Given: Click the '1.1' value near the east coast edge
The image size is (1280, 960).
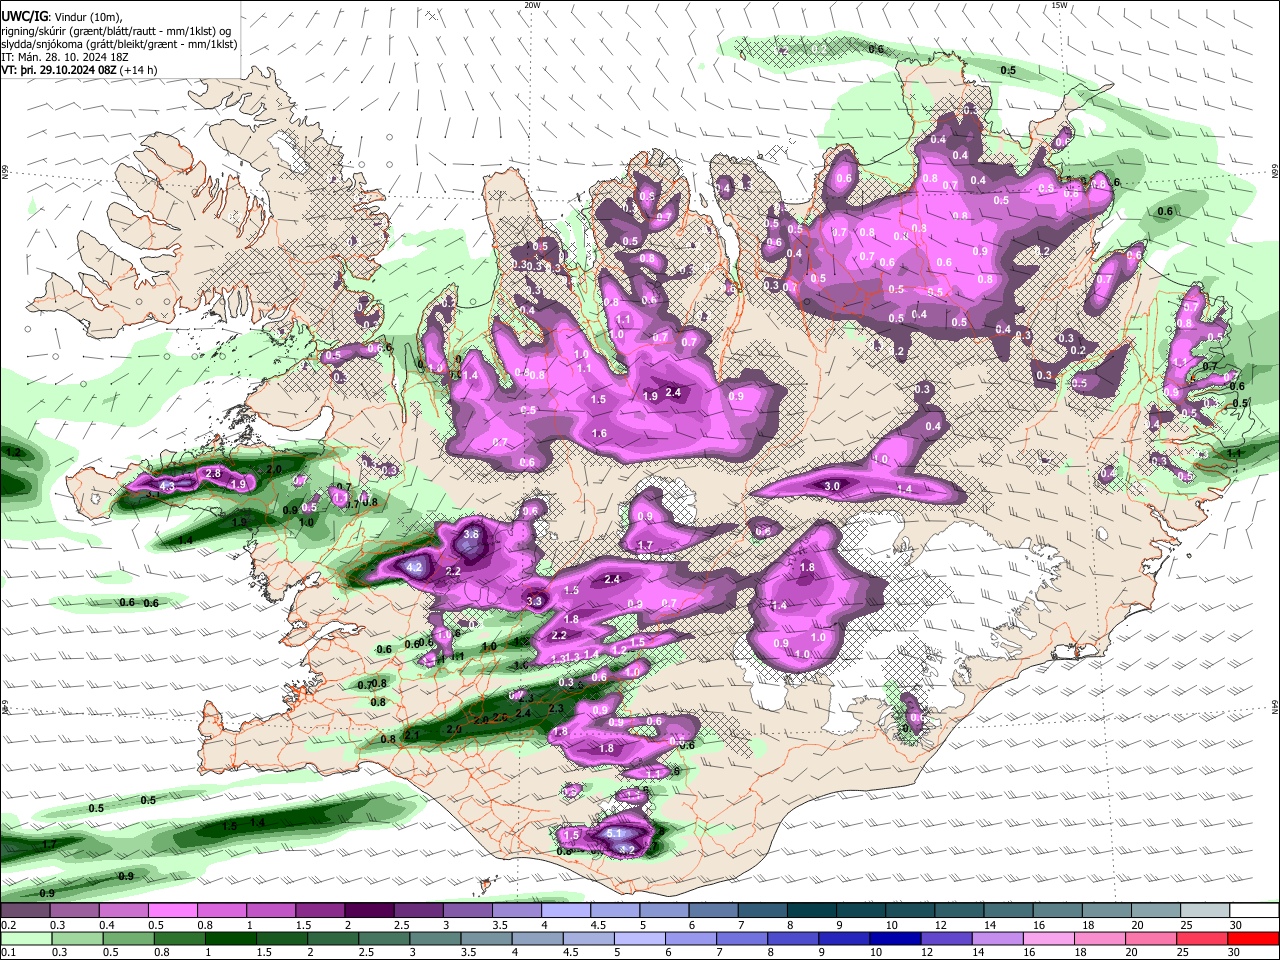Looking at the screenshot, I should (1234, 452).
